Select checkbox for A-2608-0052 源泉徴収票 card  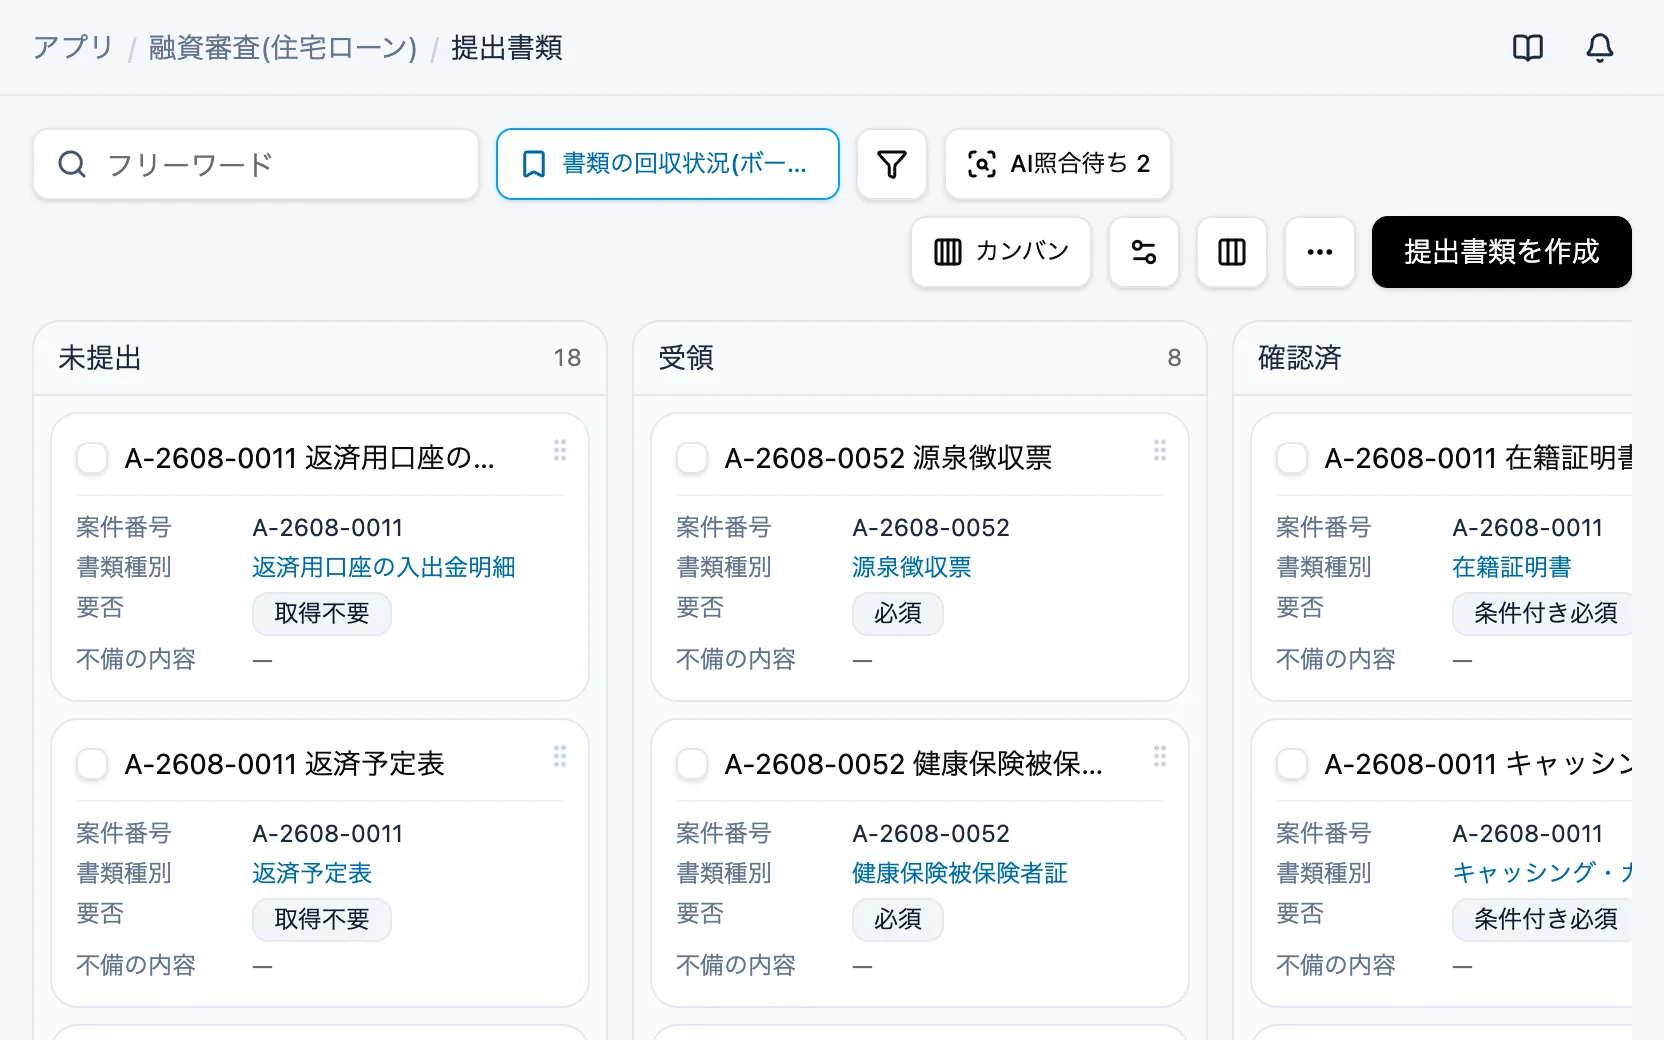pos(692,458)
